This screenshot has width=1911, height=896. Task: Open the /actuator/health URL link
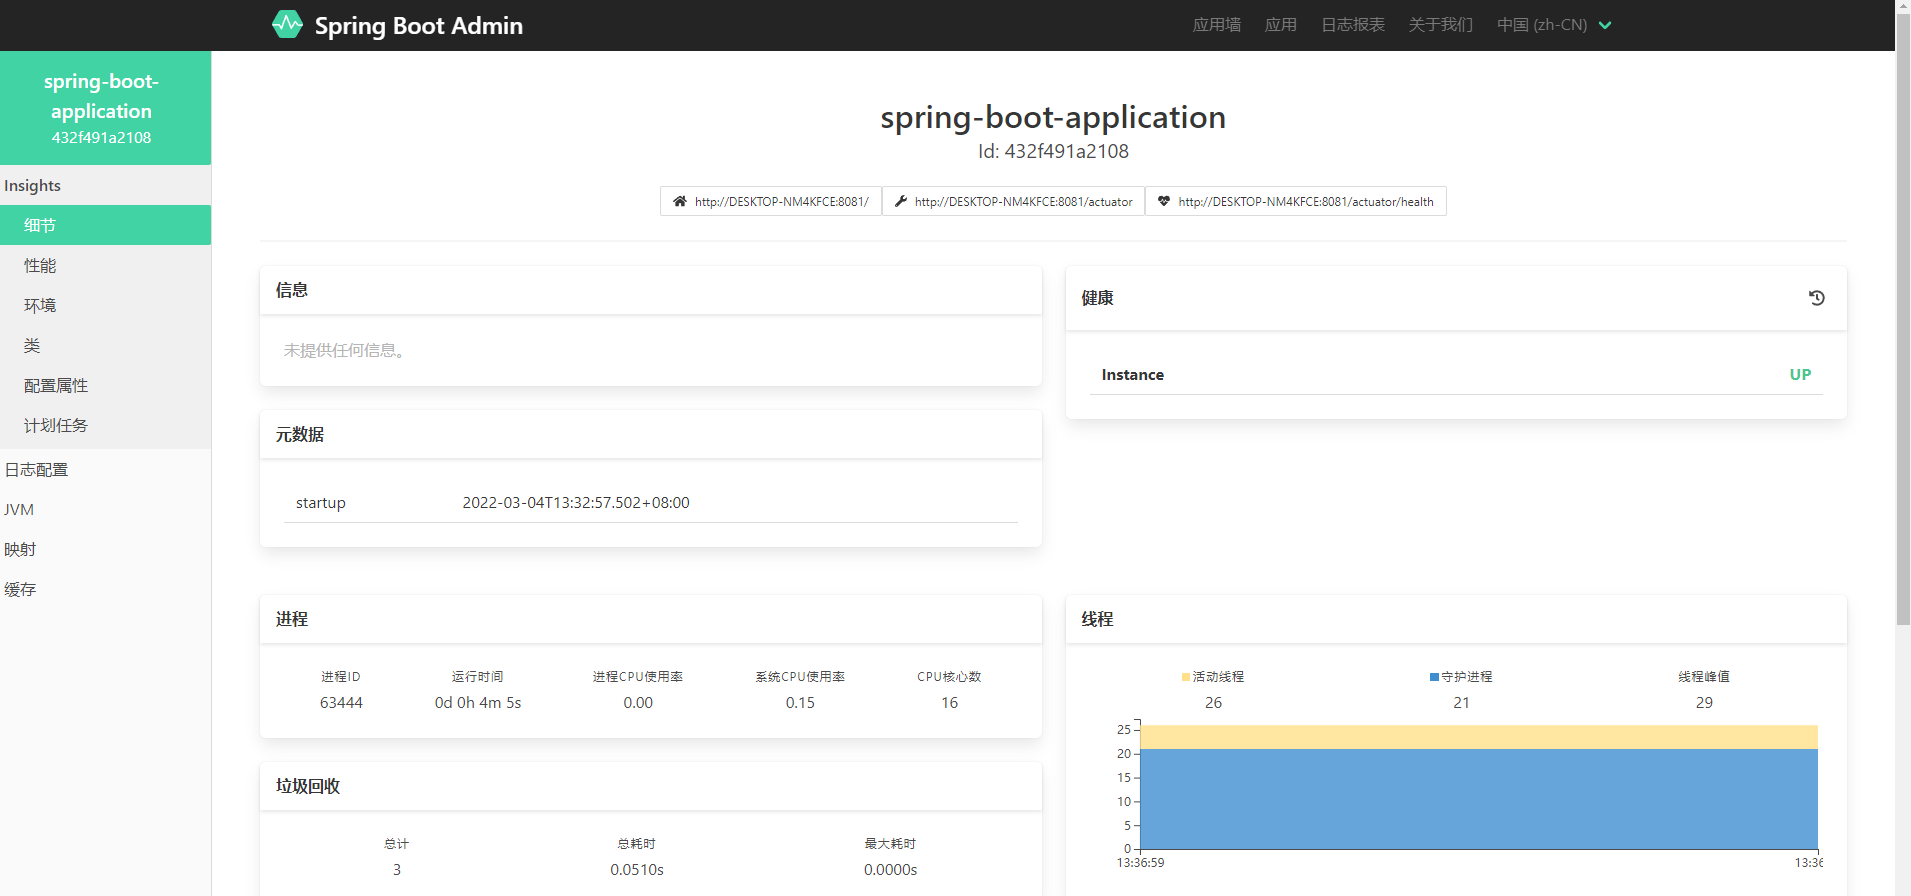coord(1296,201)
